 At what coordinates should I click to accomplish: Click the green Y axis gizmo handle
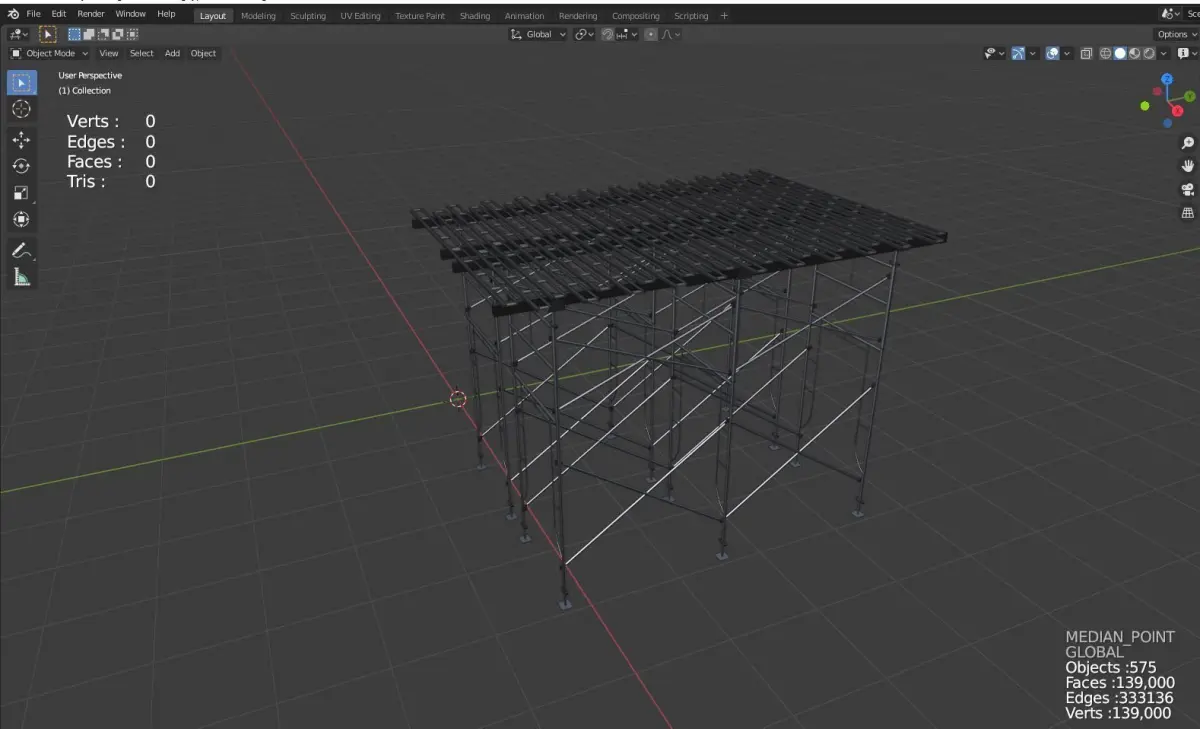coord(1190,96)
